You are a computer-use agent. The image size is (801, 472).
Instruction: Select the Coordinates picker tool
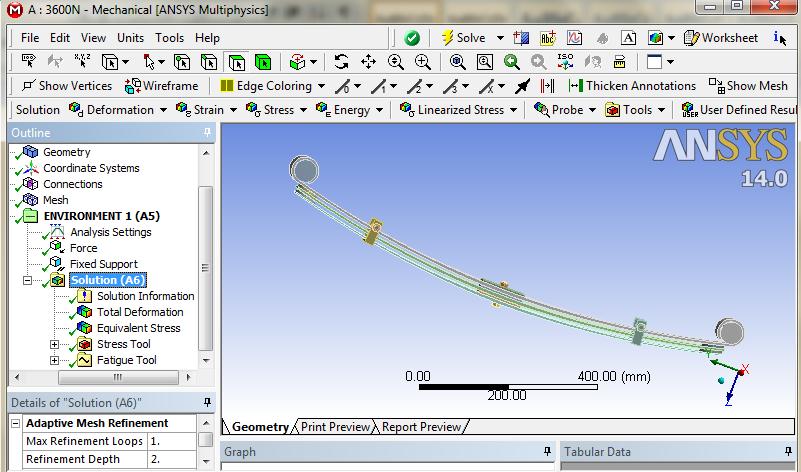point(82,62)
